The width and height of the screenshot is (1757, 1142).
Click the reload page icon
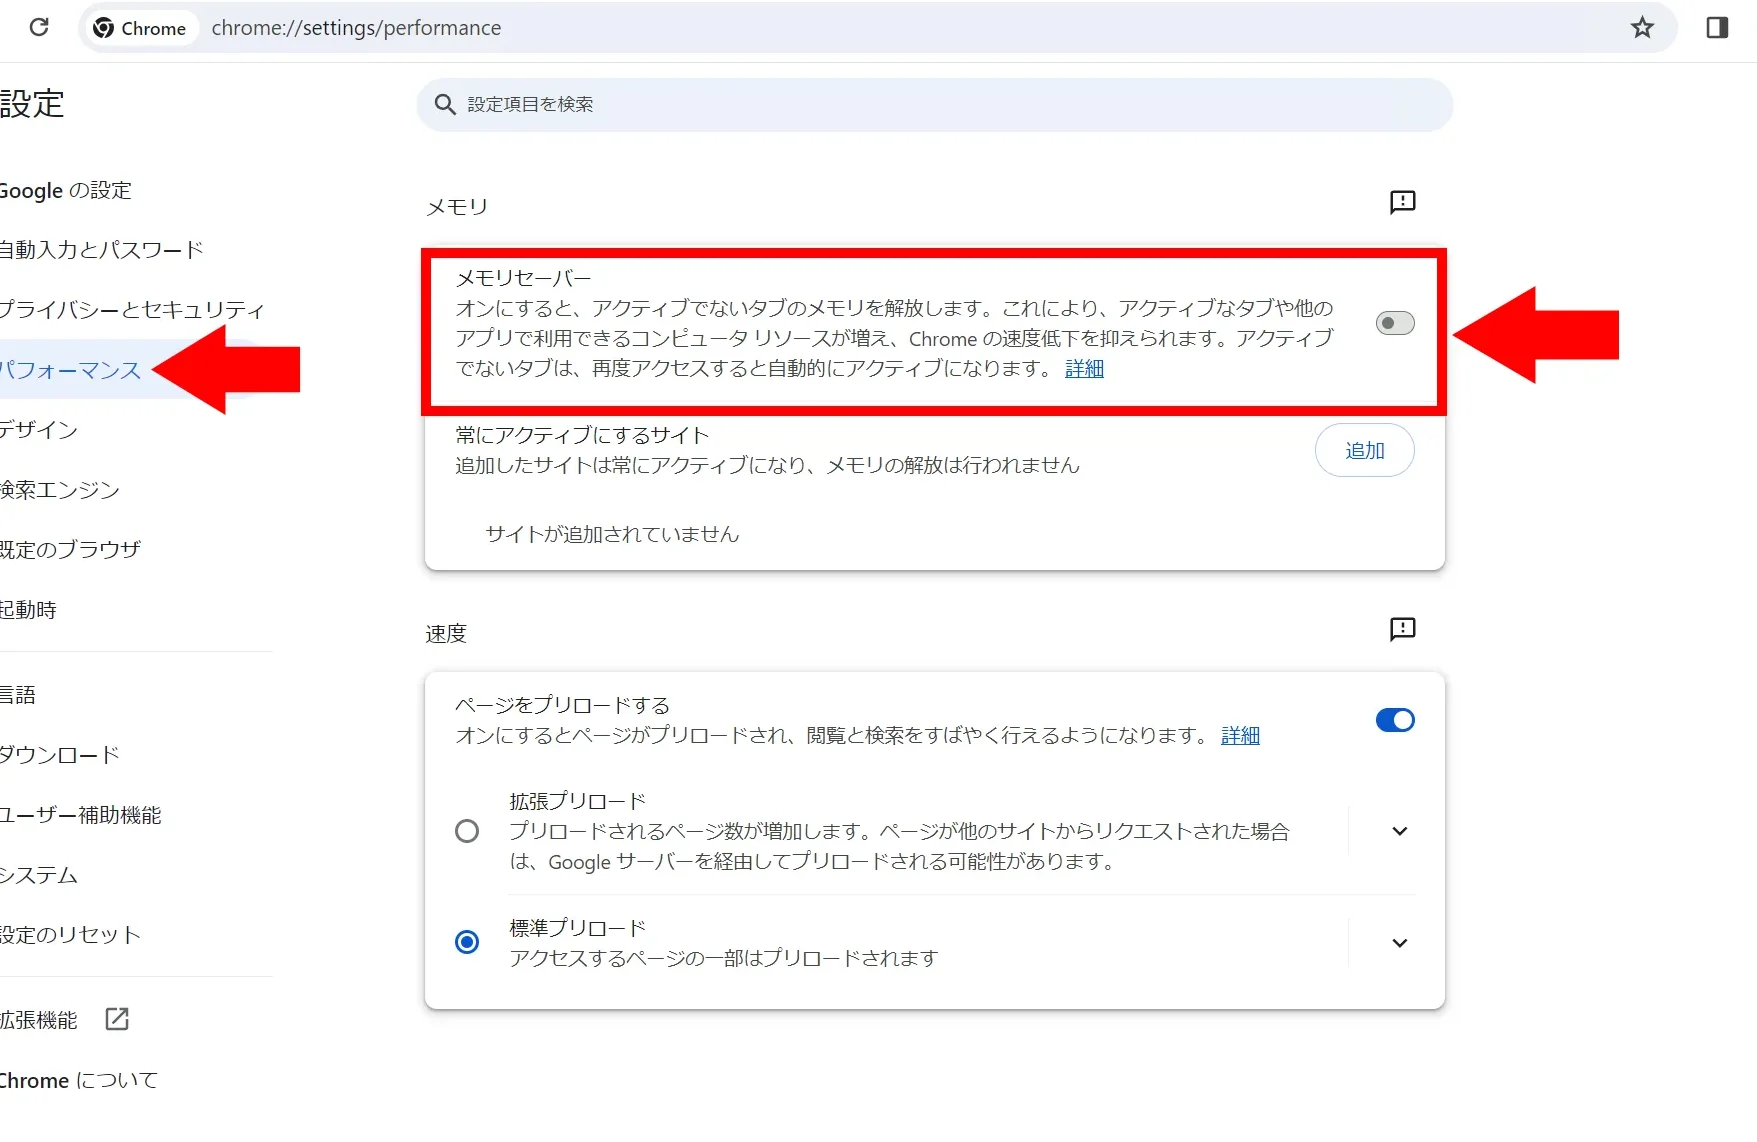(39, 28)
